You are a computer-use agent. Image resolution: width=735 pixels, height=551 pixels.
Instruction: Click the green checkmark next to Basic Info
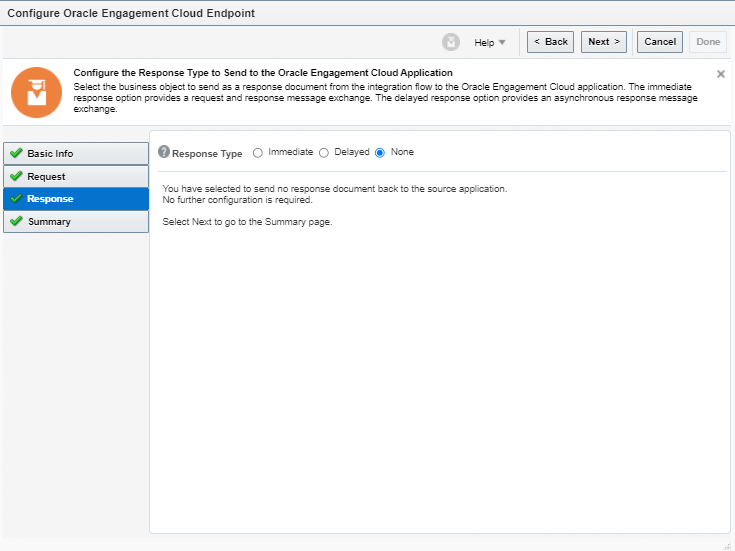point(16,154)
